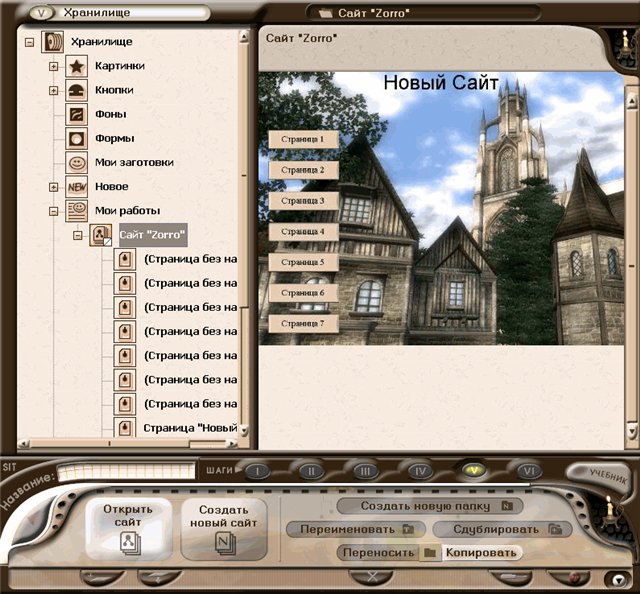Go to step I
640x594 pixels.
[257, 472]
